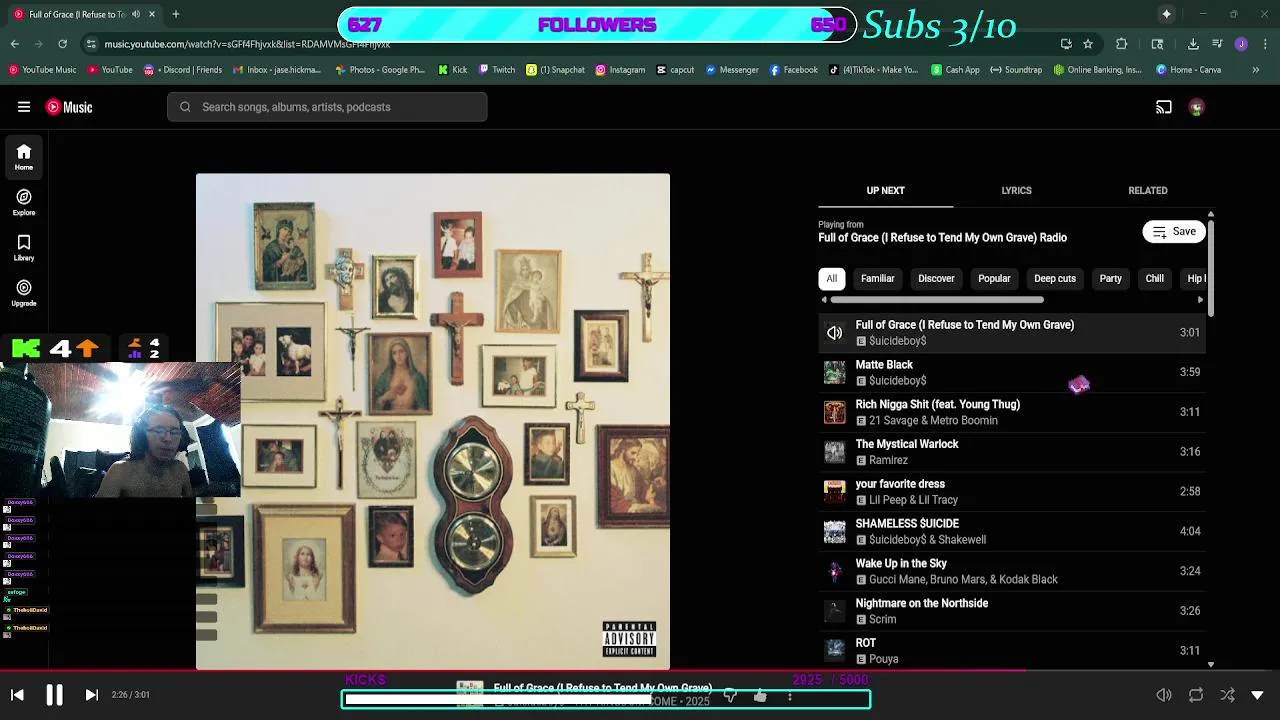Click the player volume speaker icon
1280x720 pixels.
(x=1164, y=695)
